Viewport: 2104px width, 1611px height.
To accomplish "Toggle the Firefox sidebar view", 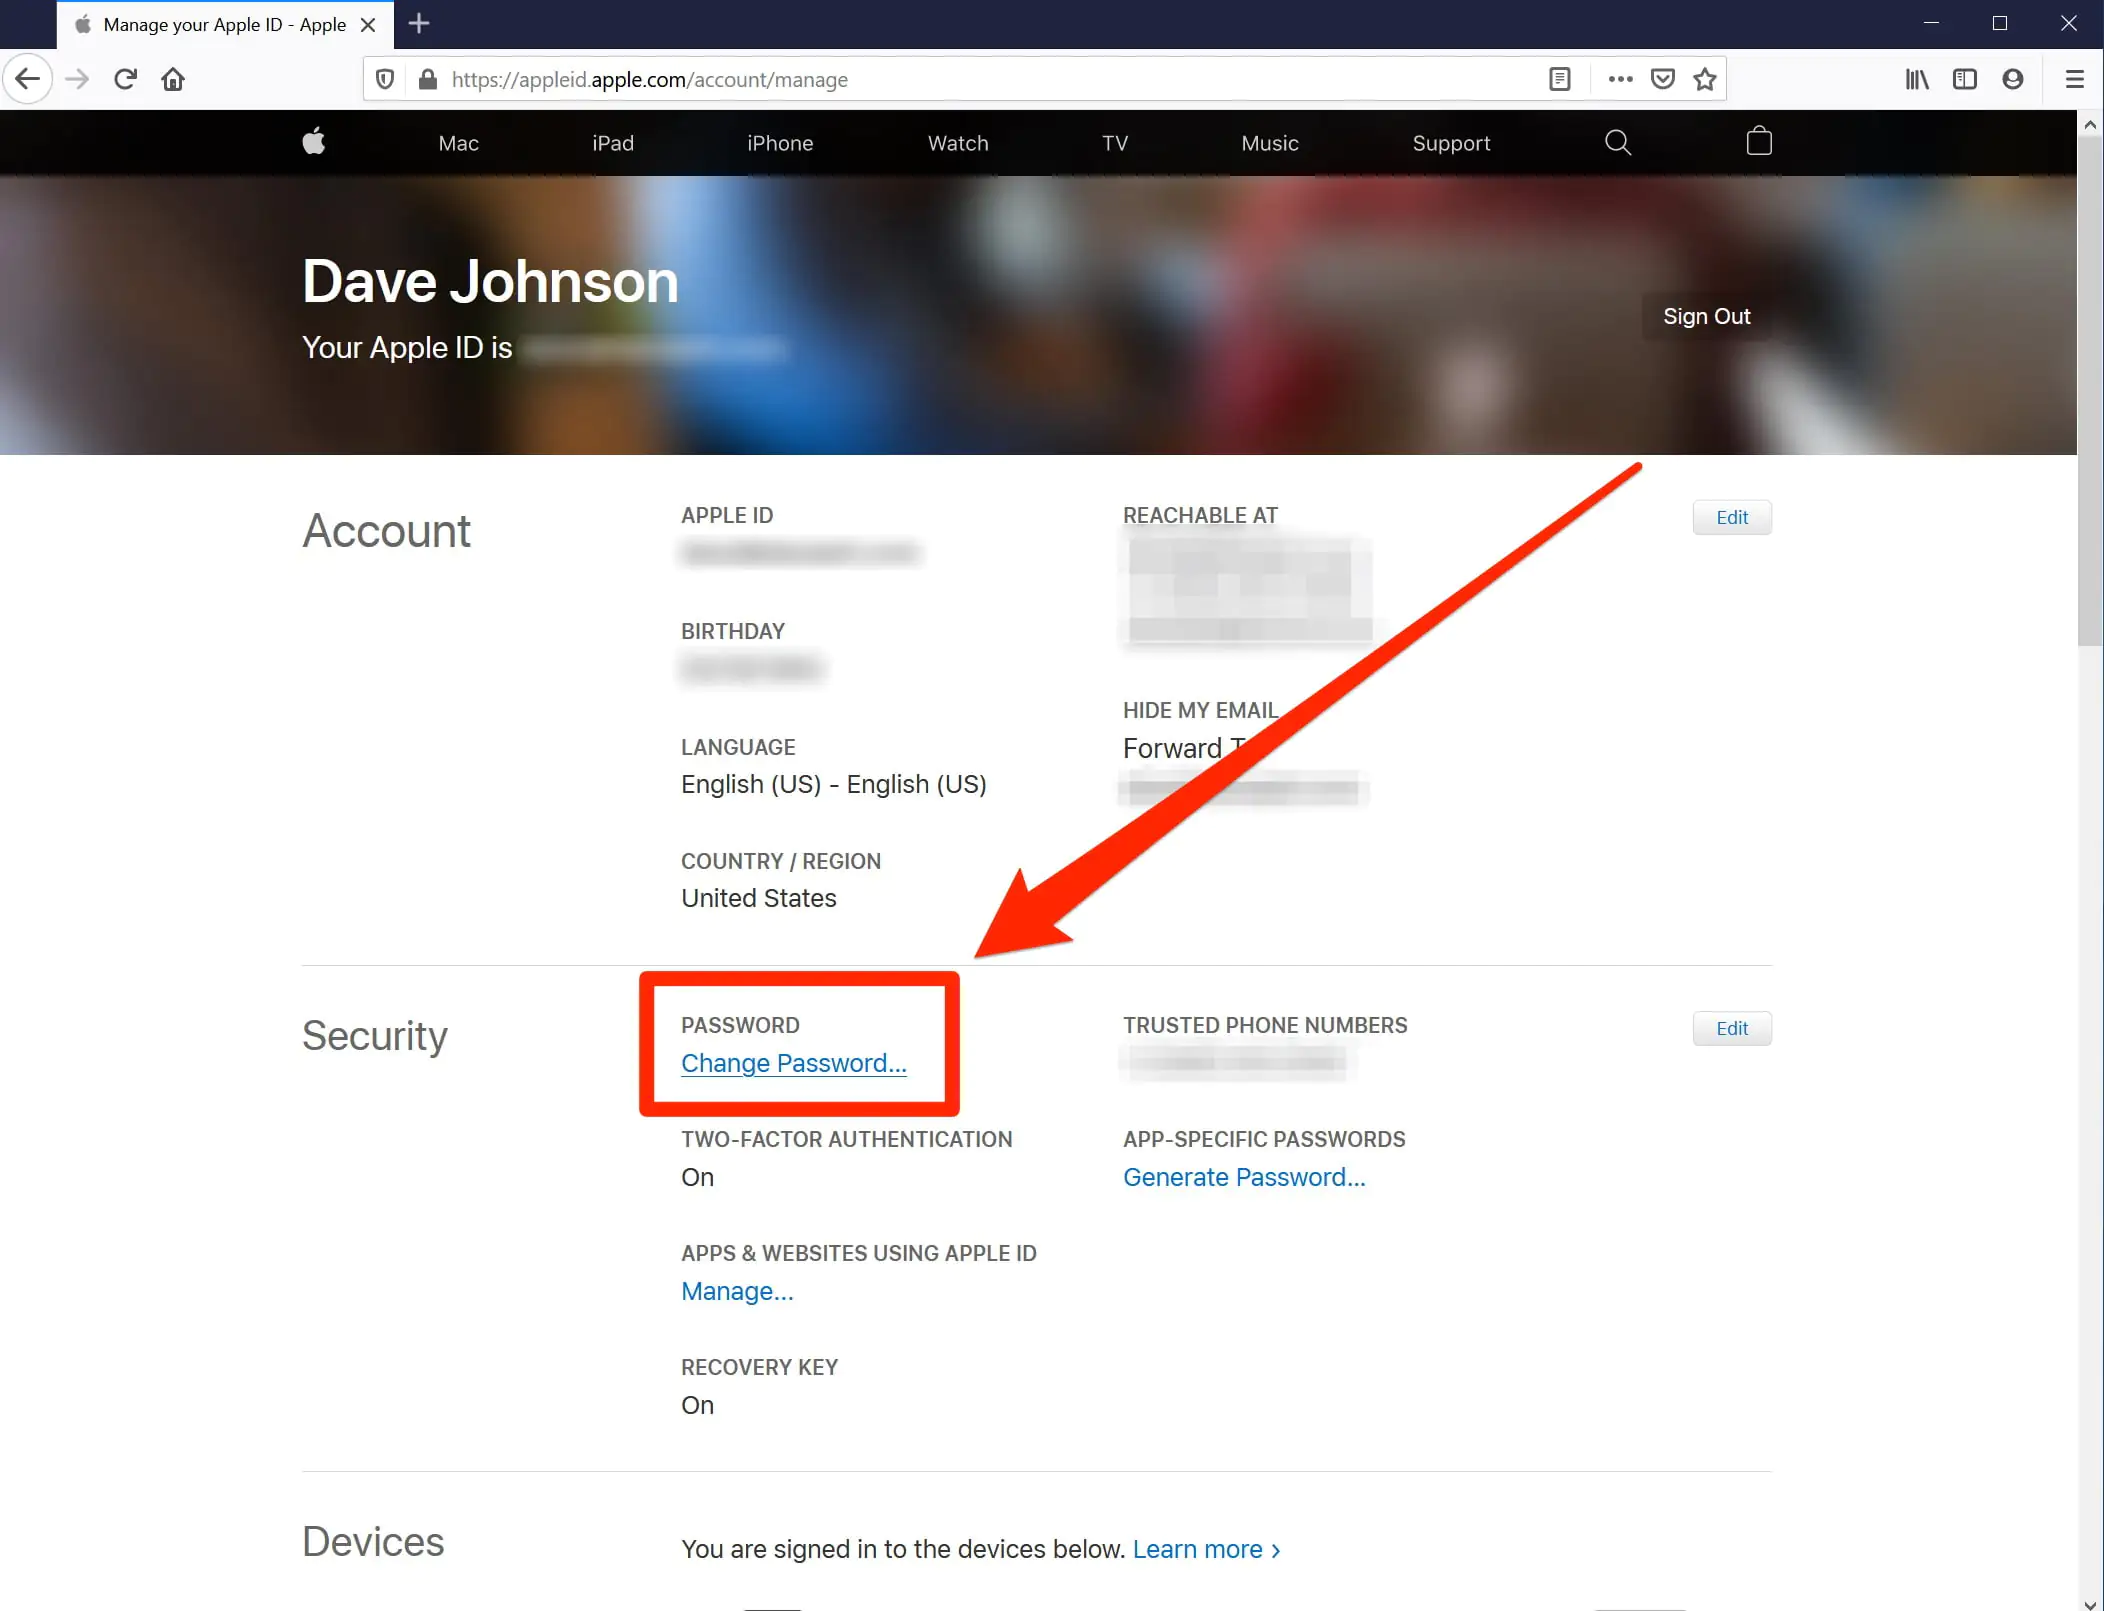I will (1964, 79).
